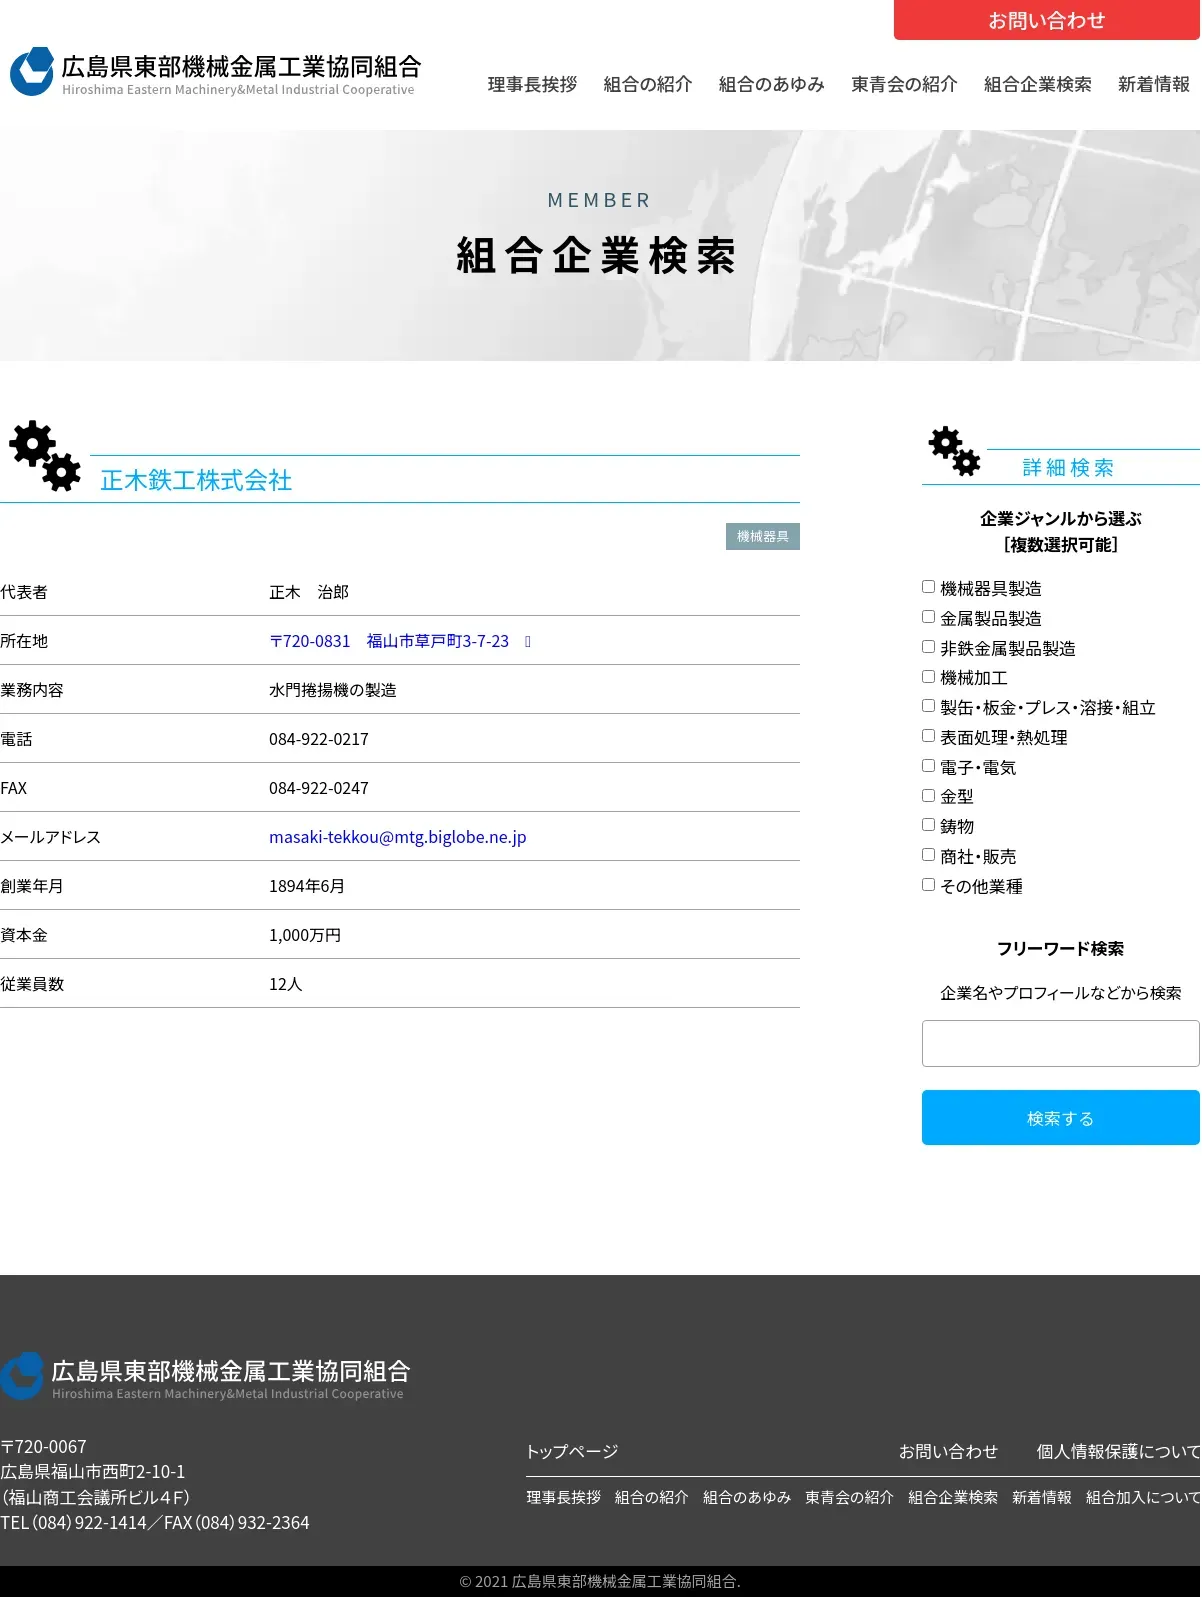Screen dimensions: 1202x1597
Task: Click the map icon beside the address
Action: click(x=528, y=641)
